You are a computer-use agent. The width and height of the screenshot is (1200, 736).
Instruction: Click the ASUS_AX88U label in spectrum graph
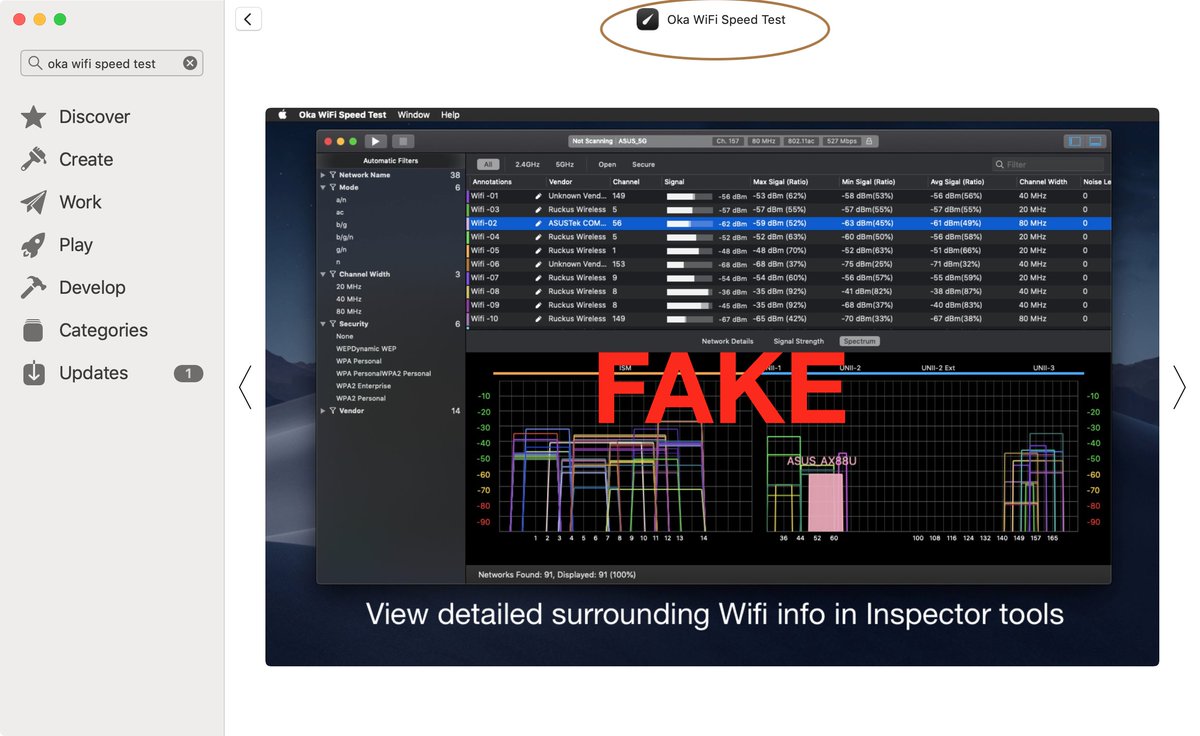tap(821, 461)
